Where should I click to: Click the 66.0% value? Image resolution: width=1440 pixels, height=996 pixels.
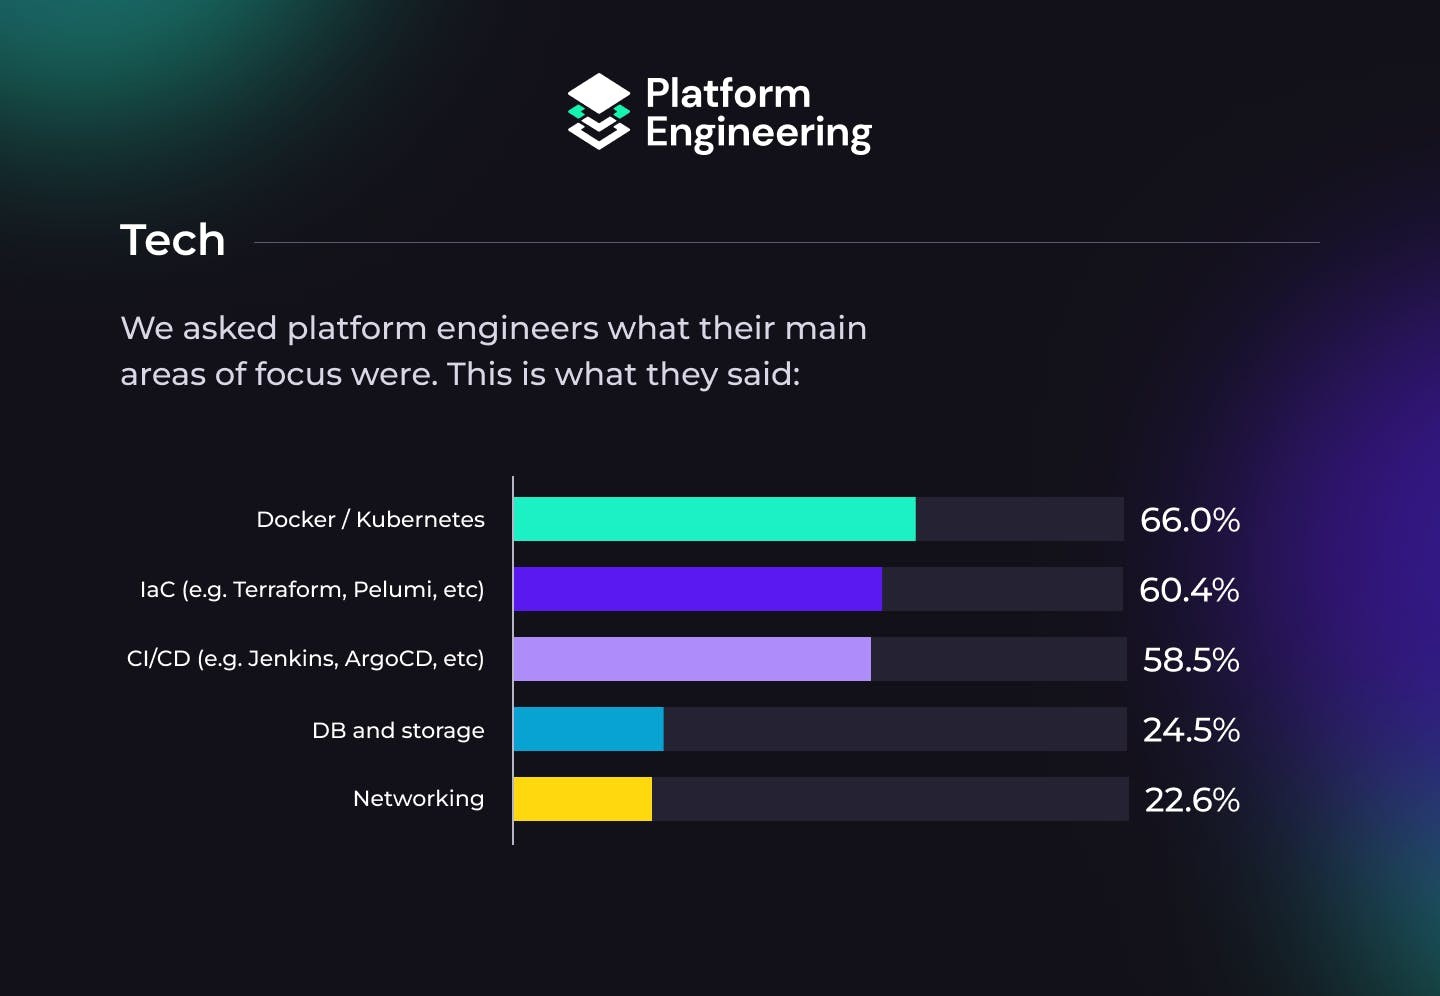1190,520
